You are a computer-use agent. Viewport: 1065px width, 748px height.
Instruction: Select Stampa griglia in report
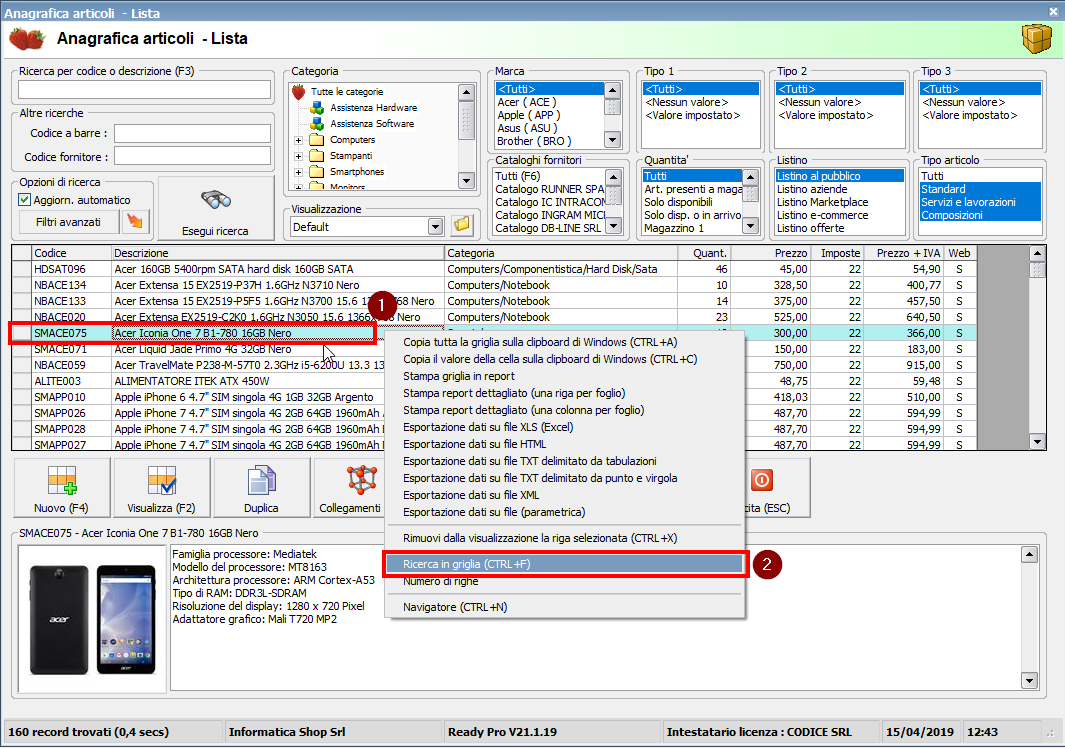(459, 376)
